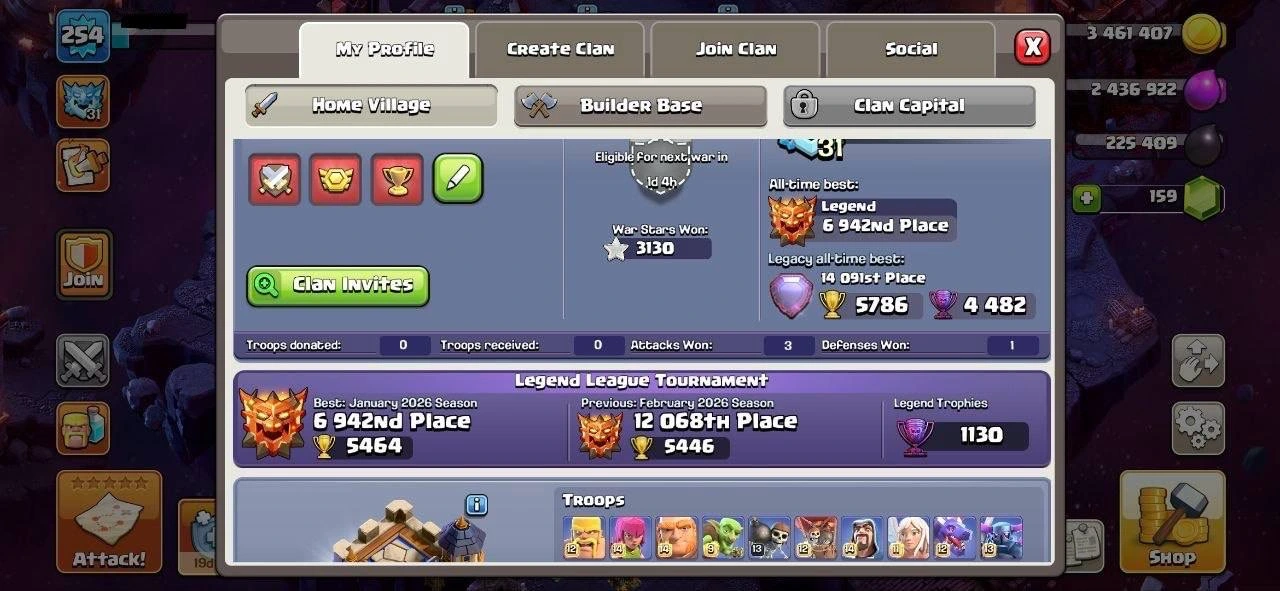This screenshot has height=591, width=1280.
Task: Click the Clan Invites button
Action: click(x=338, y=285)
